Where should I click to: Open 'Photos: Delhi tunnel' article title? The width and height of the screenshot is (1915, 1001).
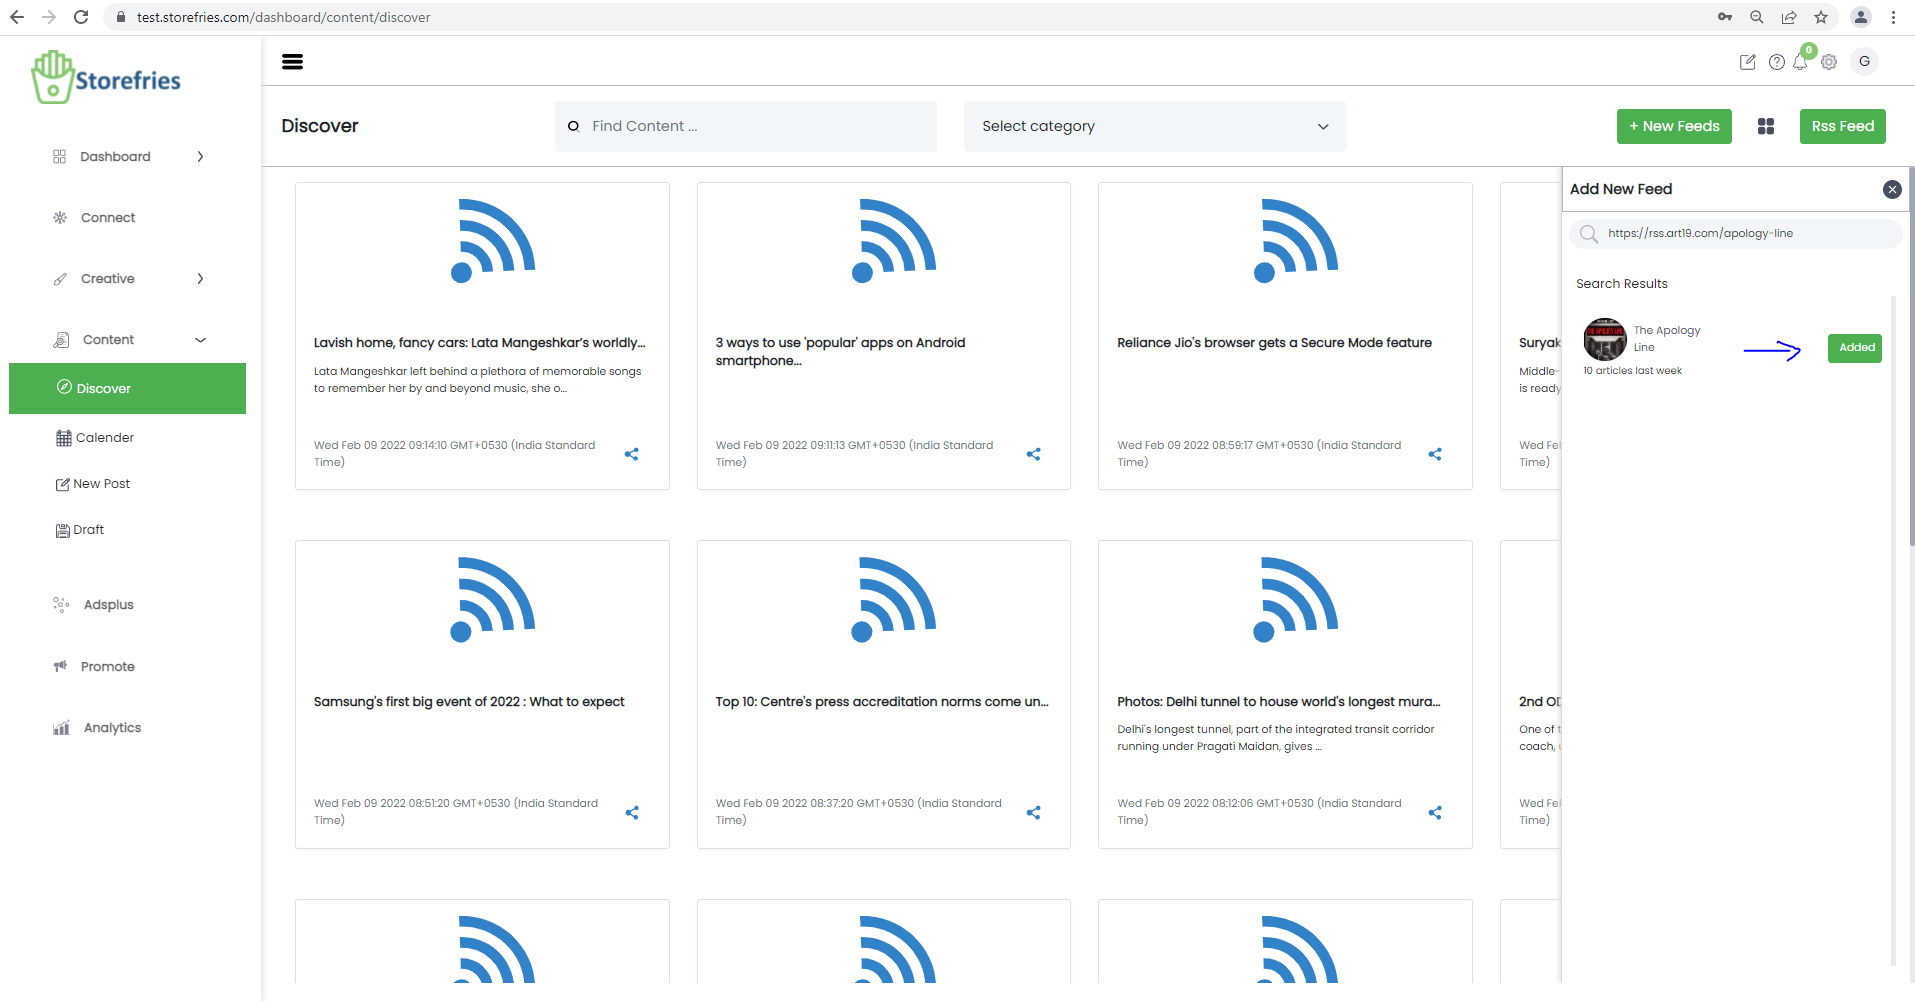click(x=1279, y=702)
